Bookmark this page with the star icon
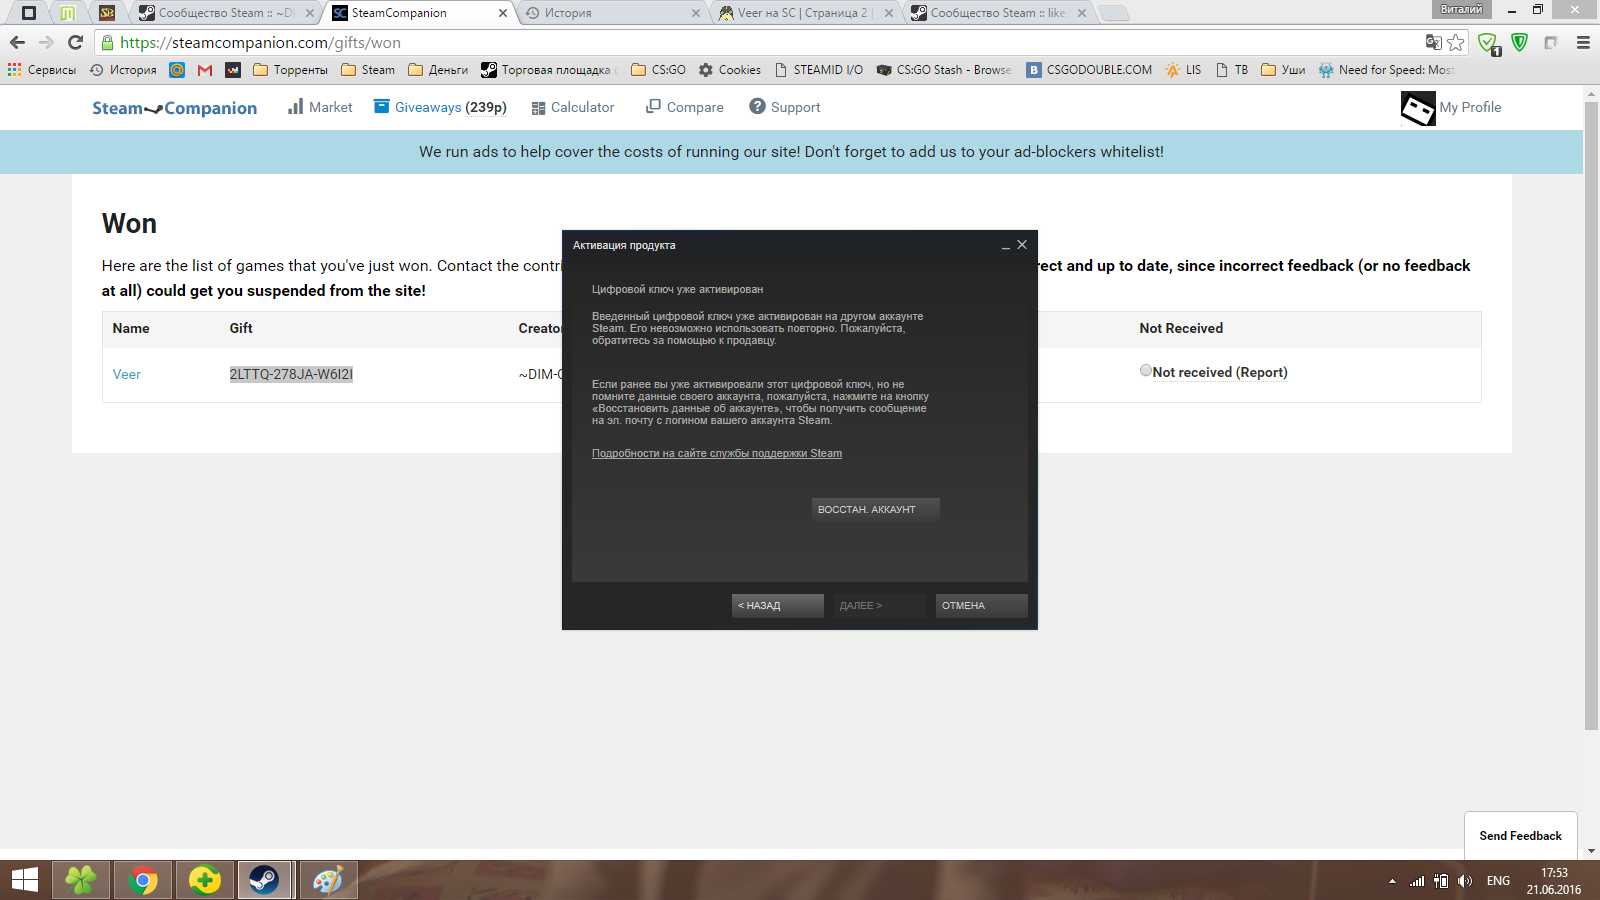 point(1456,42)
